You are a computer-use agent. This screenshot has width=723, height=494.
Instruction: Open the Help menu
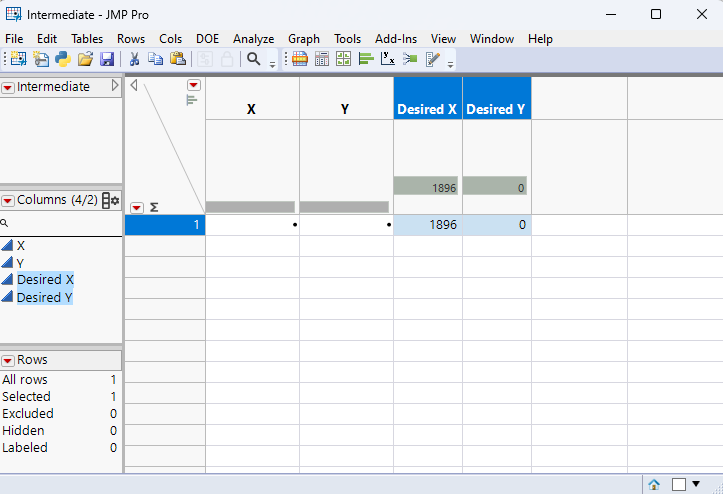pyautogui.click(x=540, y=39)
